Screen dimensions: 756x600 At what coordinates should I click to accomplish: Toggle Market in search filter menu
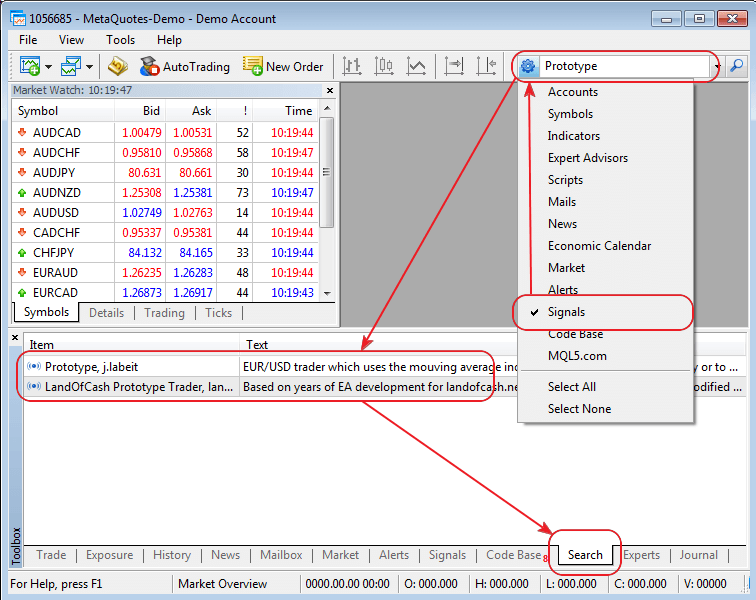coord(606,268)
